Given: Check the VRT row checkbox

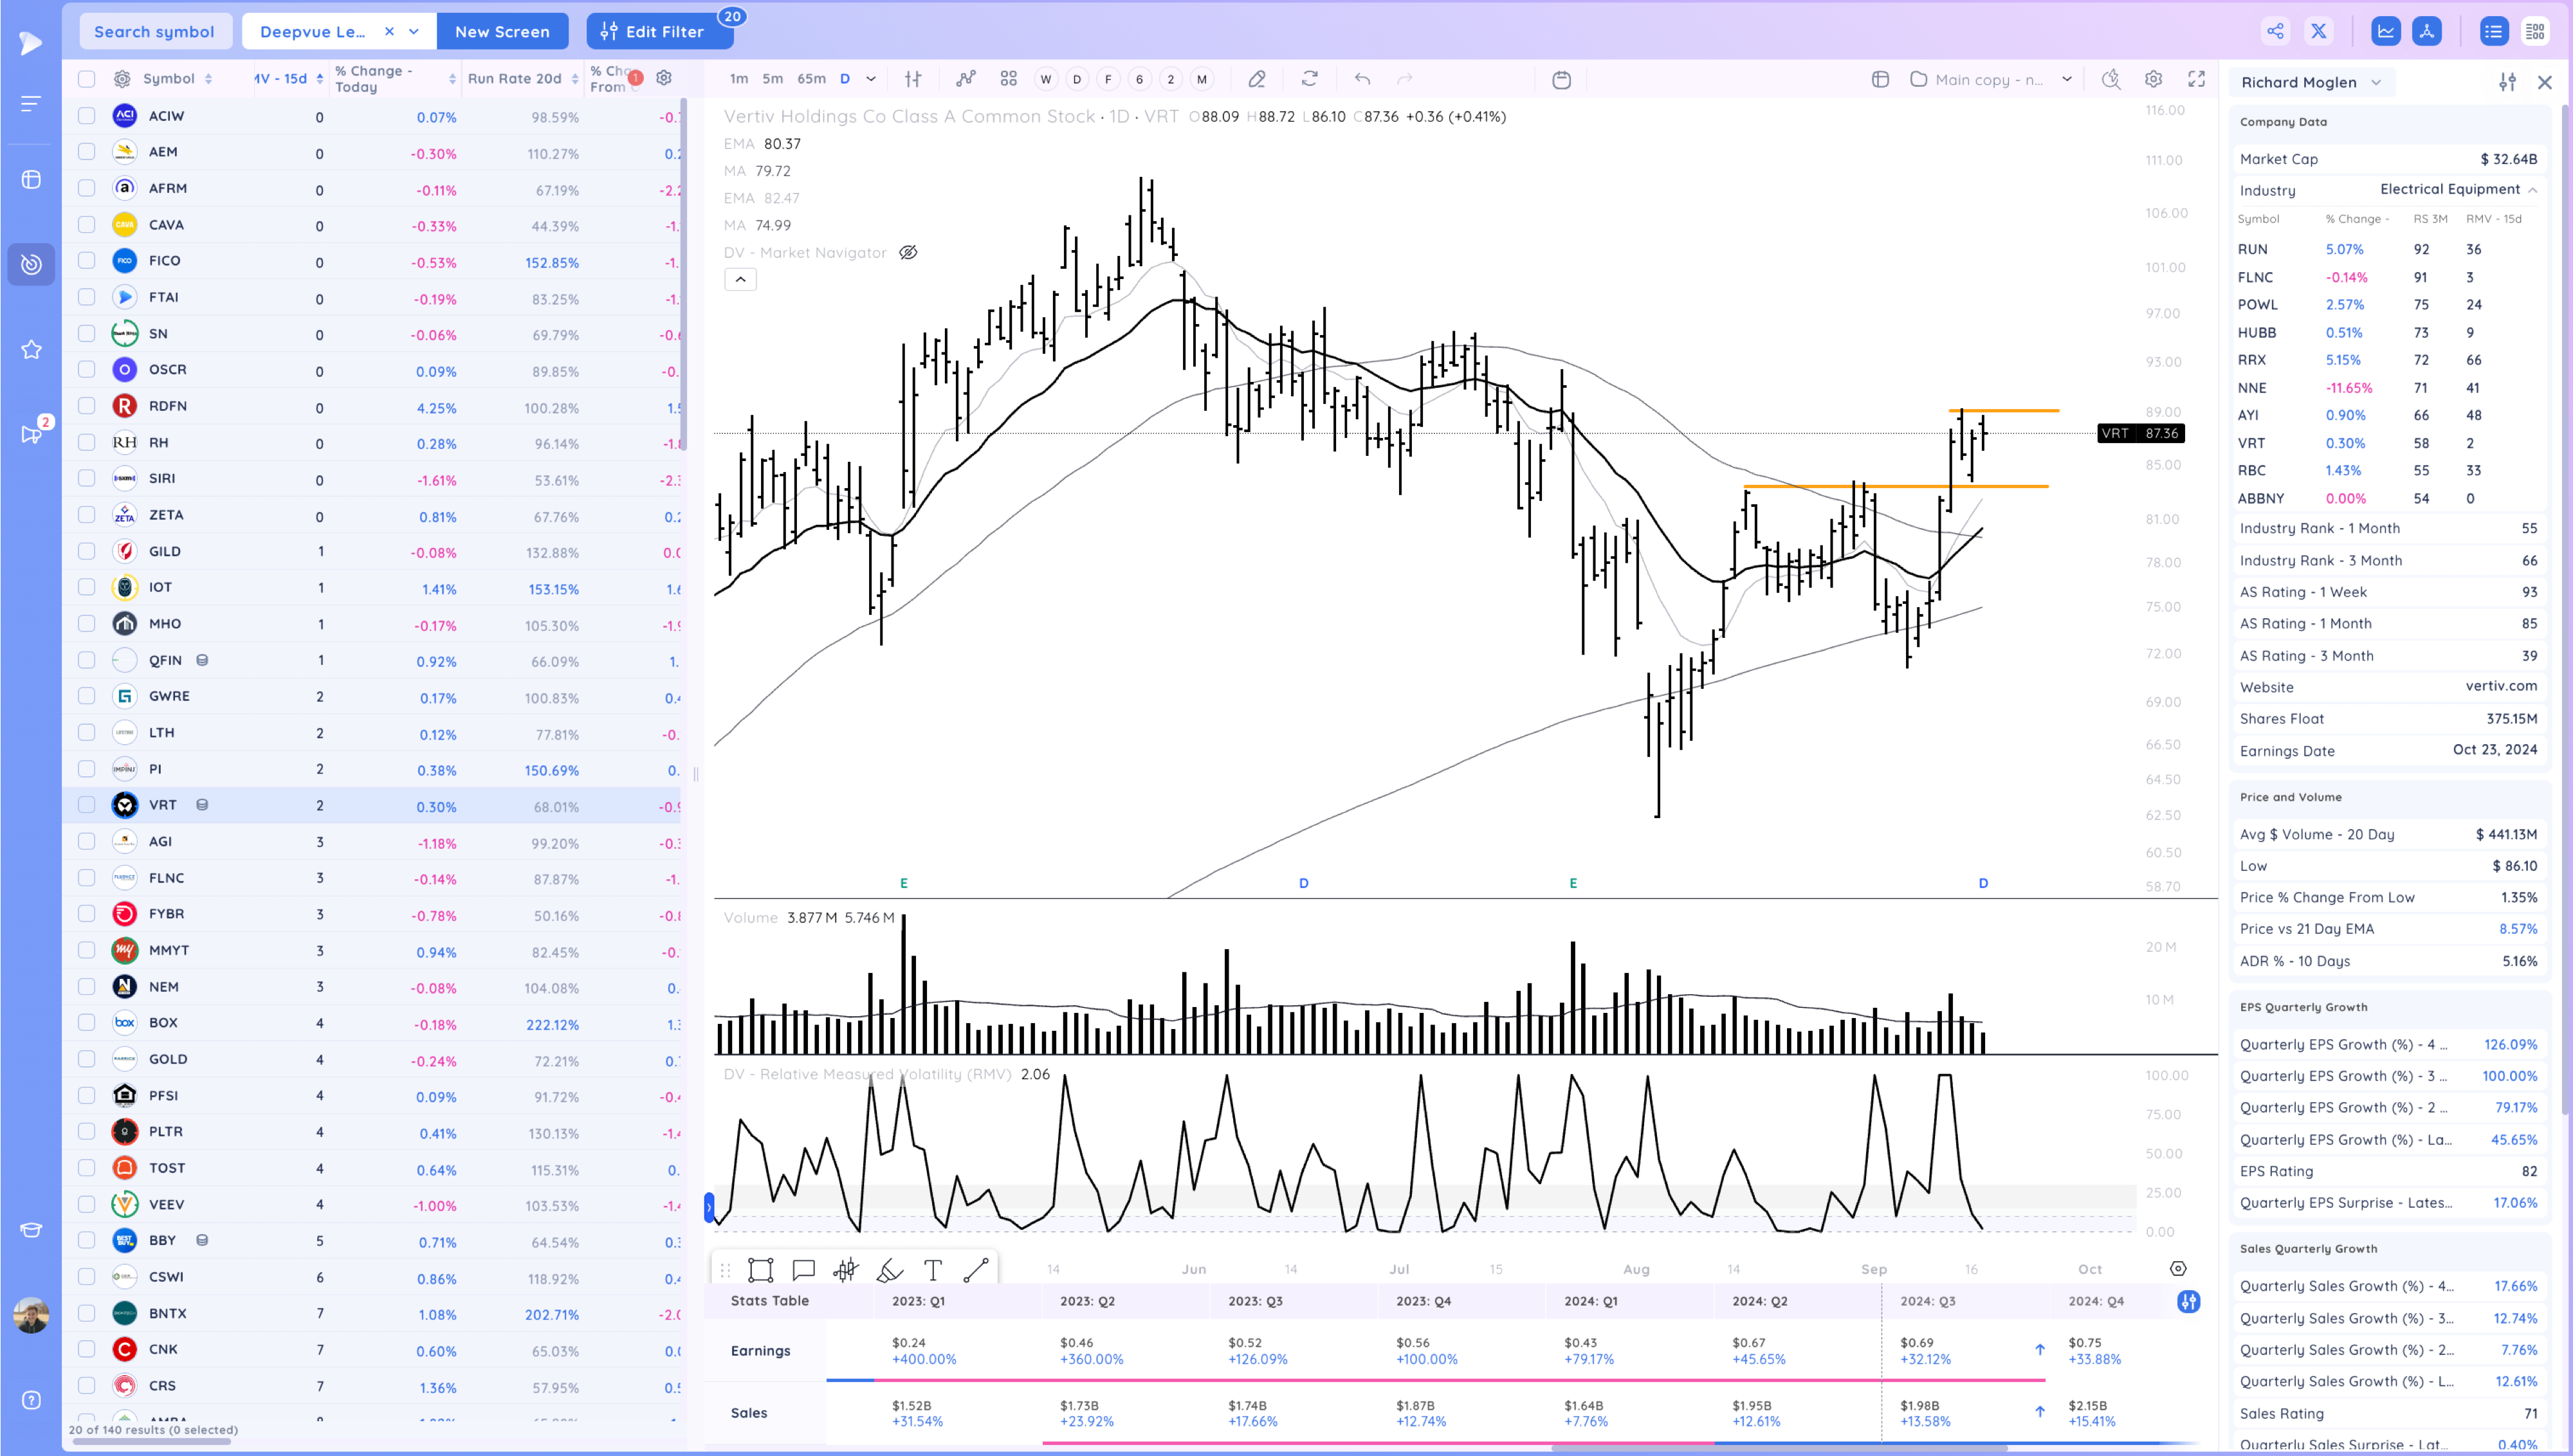Looking at the screenshot, I should coord(87,805).
